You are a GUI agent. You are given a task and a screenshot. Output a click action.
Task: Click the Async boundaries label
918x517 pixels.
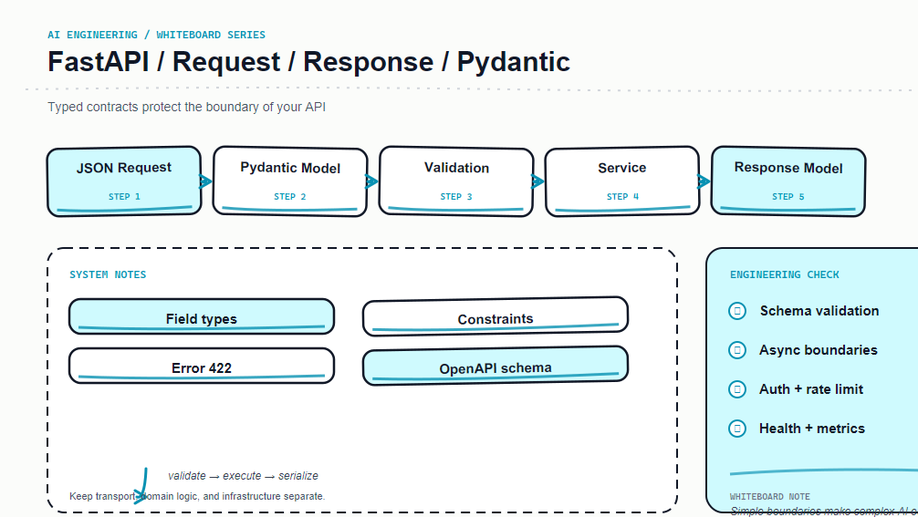818,350
